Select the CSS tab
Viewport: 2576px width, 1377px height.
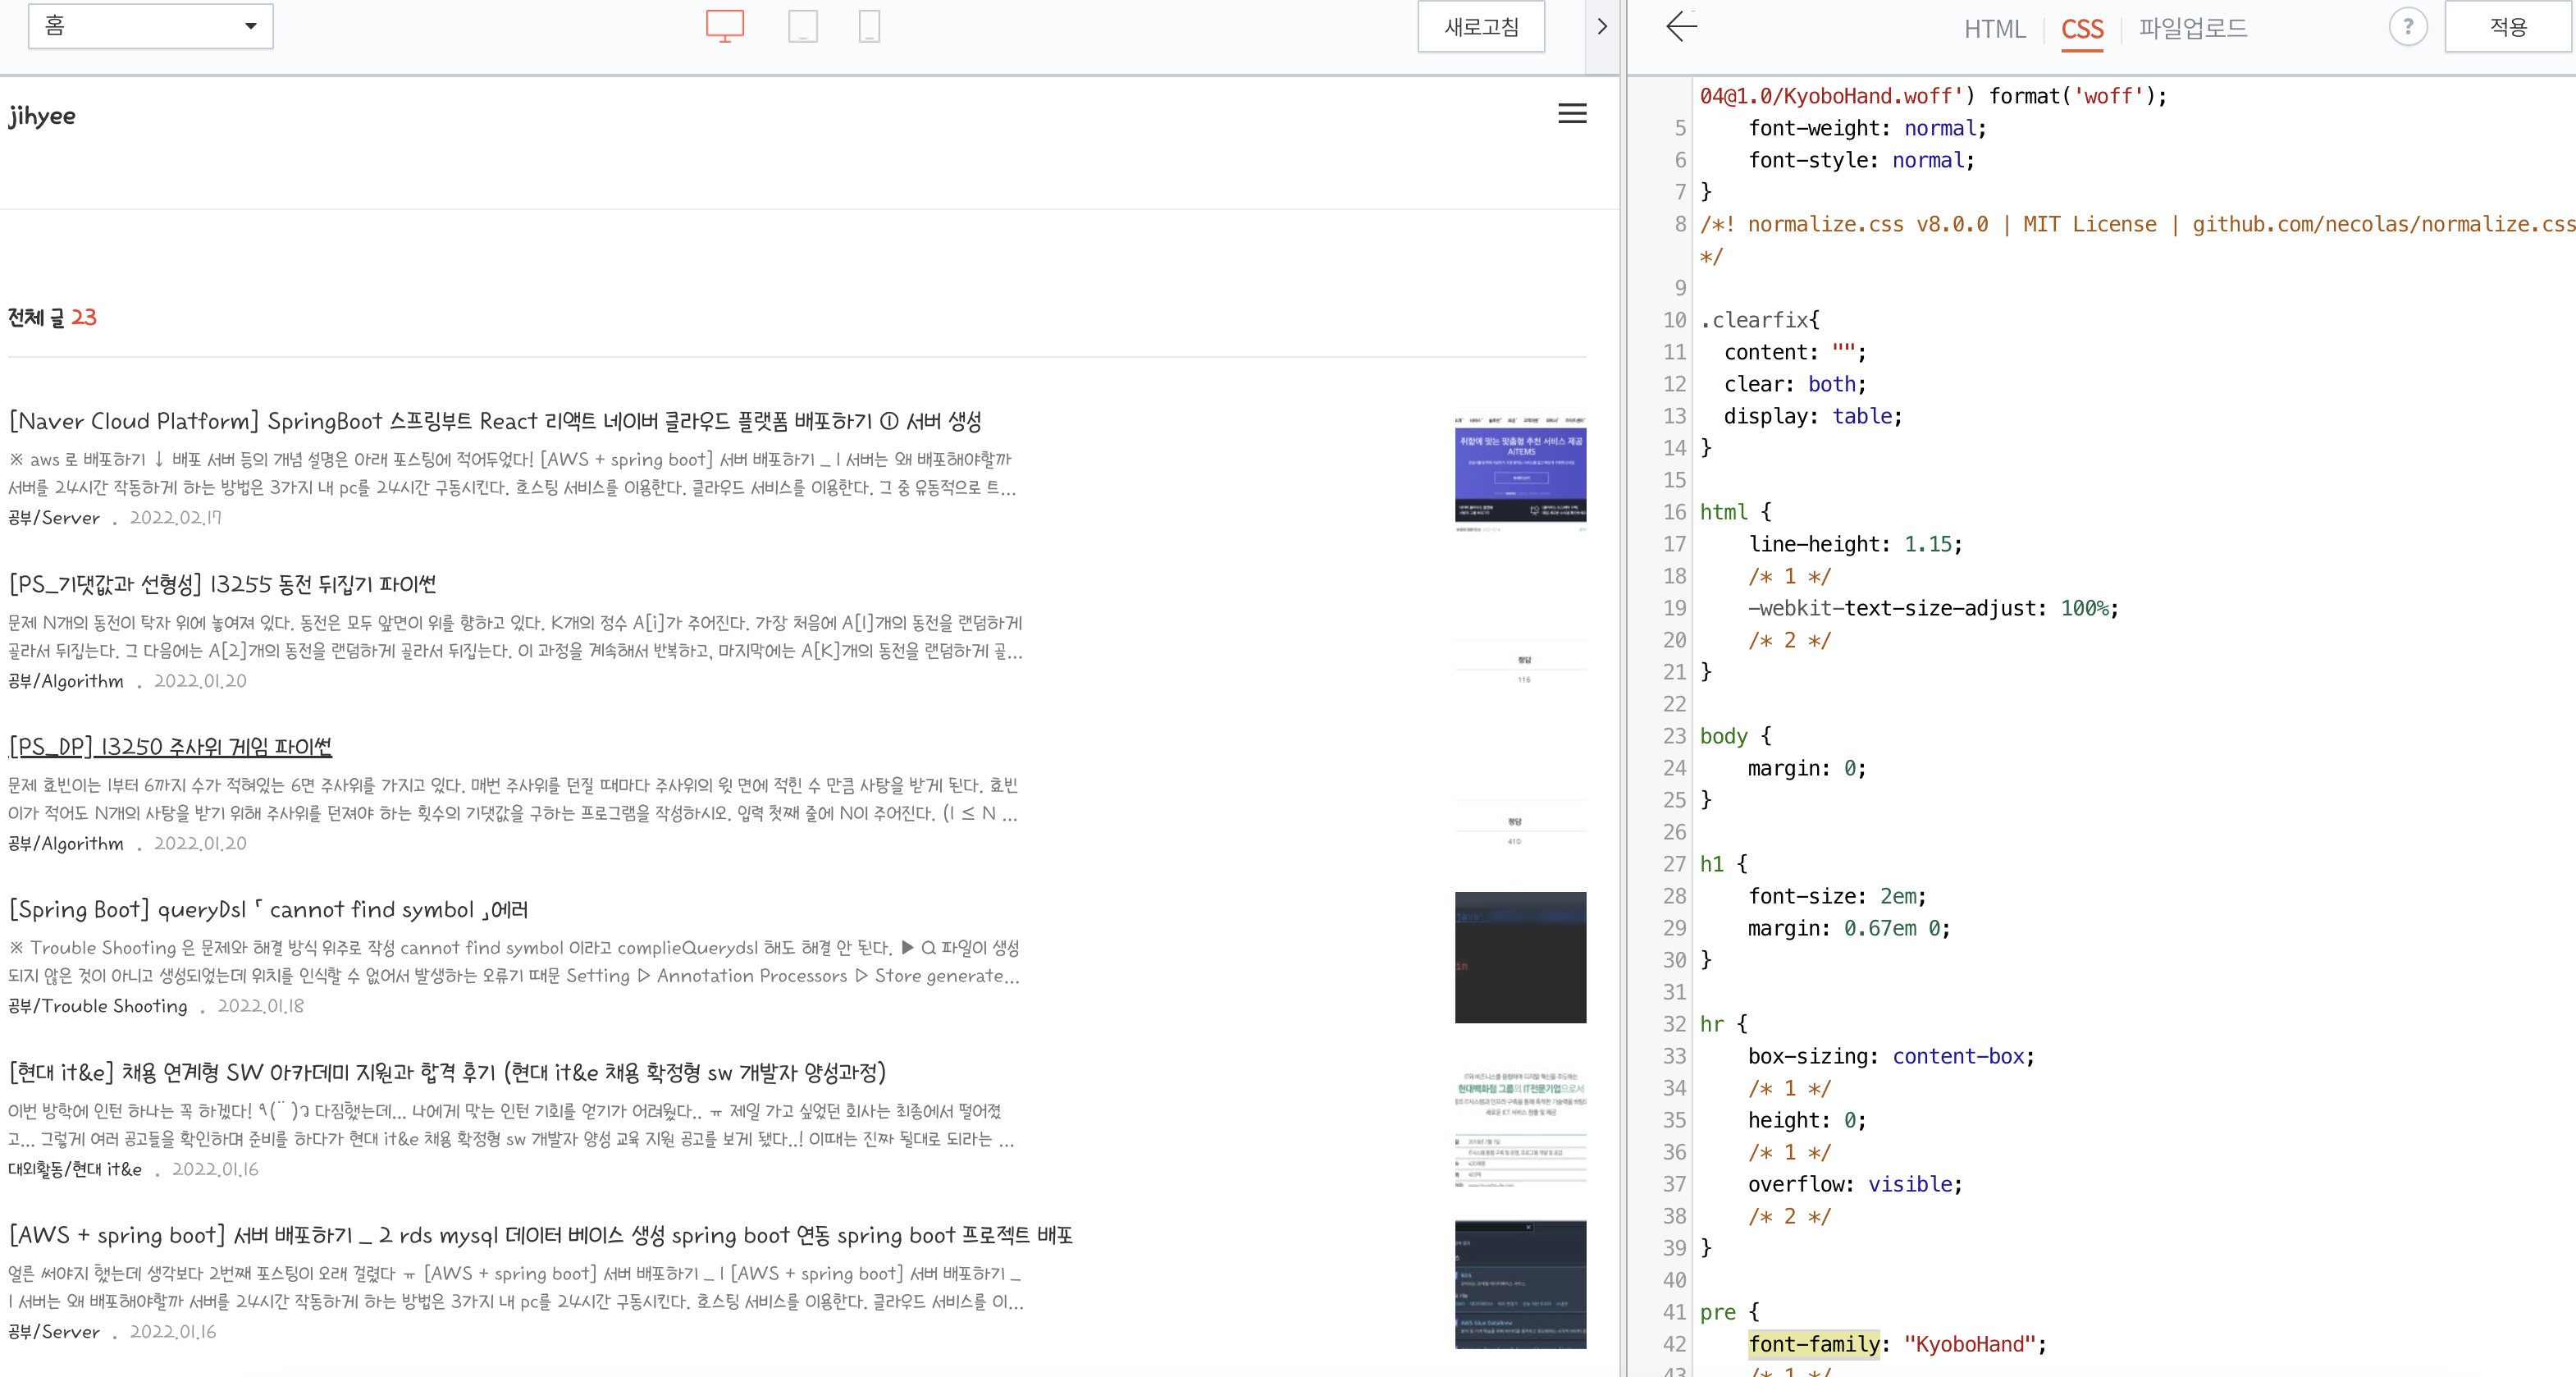[x=2082, y=29]
